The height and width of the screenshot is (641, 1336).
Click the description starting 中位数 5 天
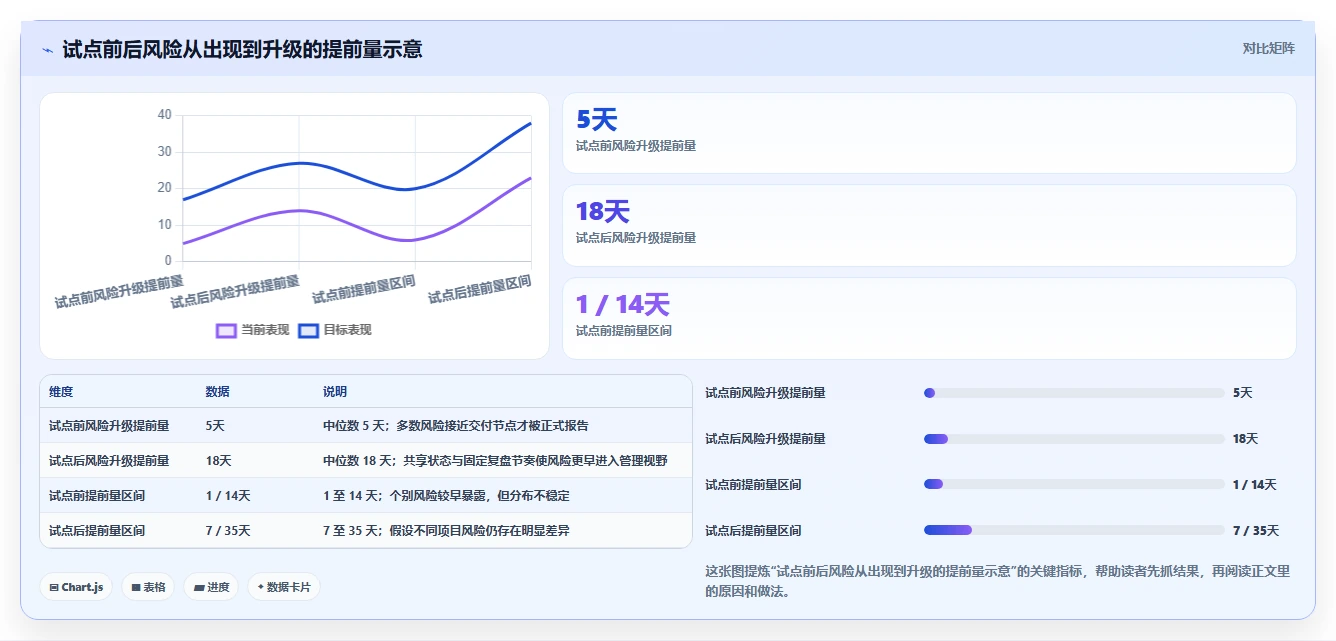(456, 426)
